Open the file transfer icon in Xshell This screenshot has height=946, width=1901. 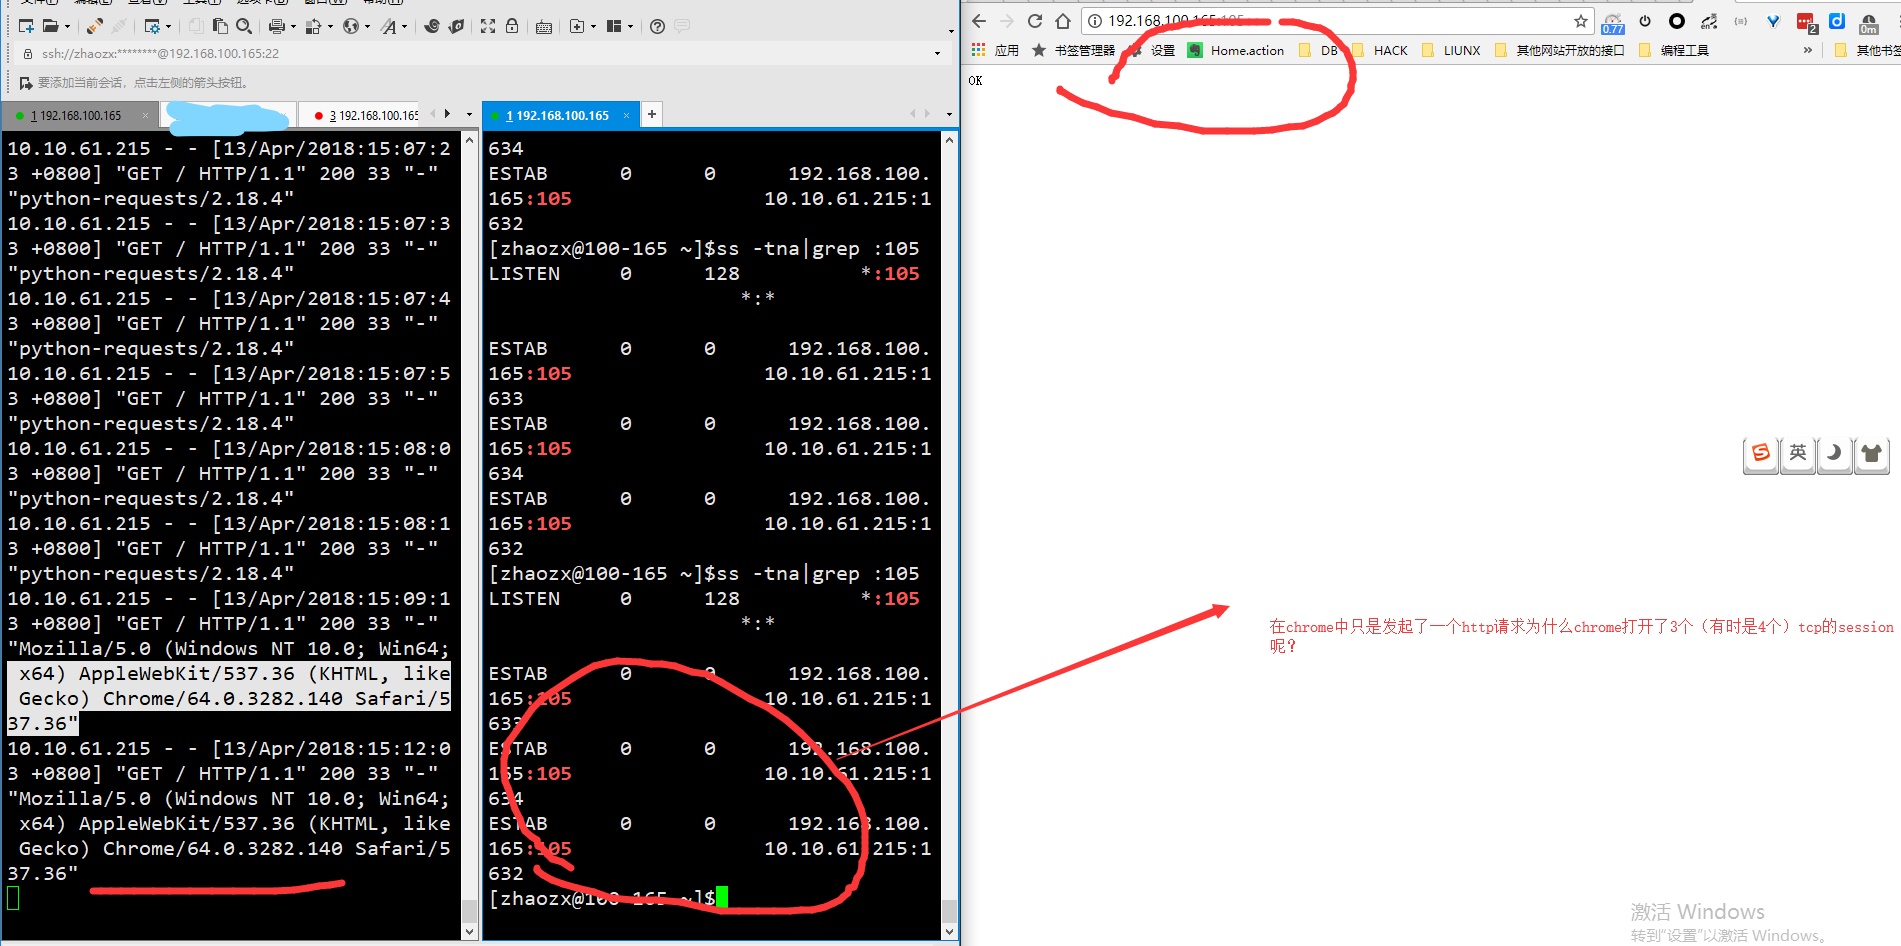pos(313,26)
